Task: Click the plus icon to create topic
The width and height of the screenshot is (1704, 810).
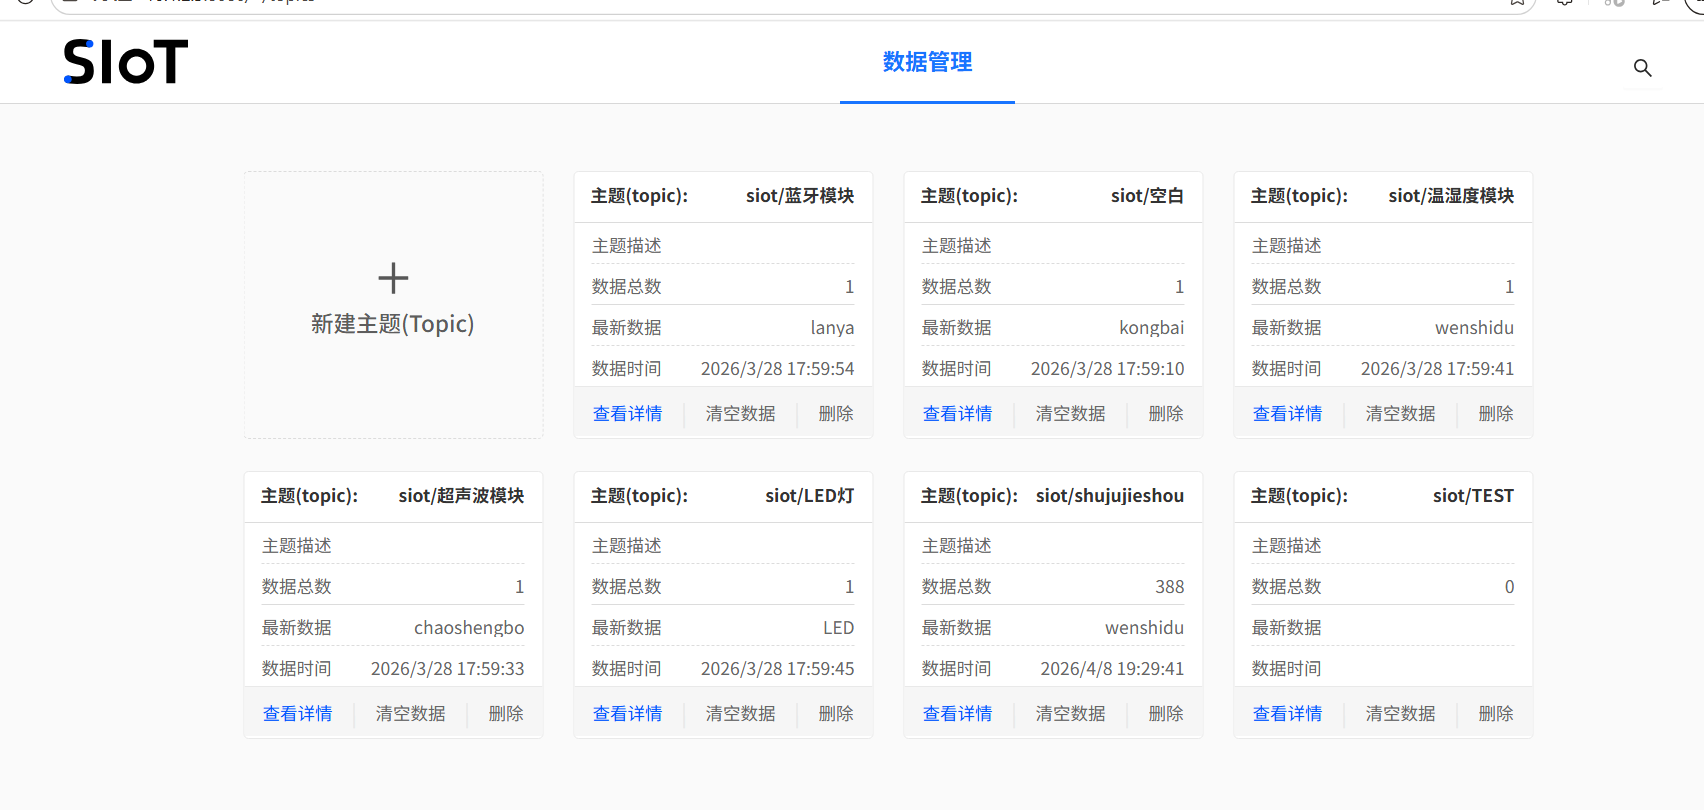Action: tap(393, 278)
